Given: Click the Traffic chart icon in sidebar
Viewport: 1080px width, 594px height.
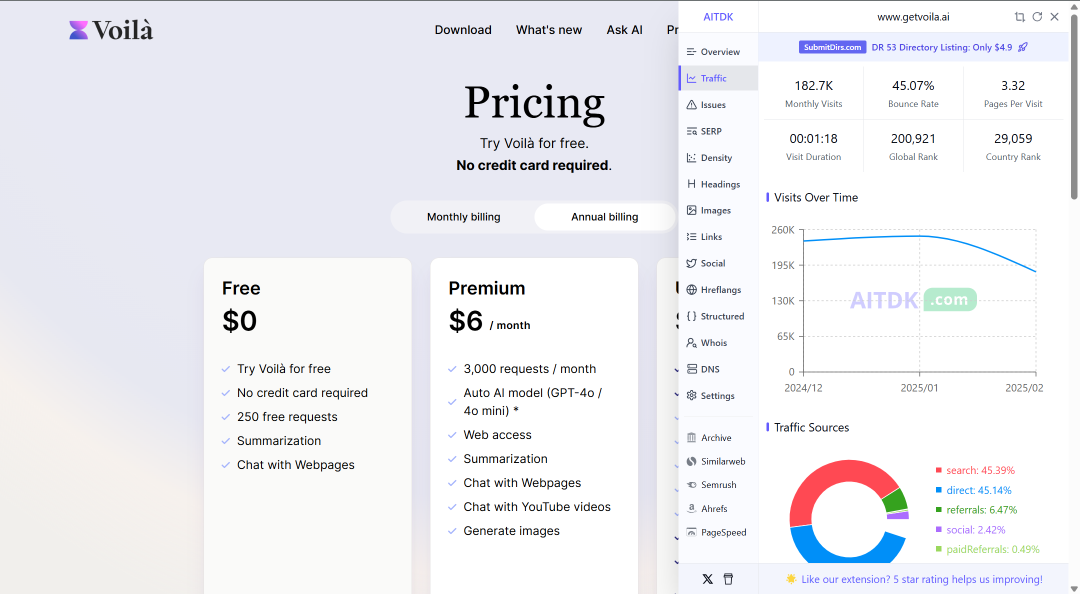Looking at the screenshot, I should (x=692, y=79).
